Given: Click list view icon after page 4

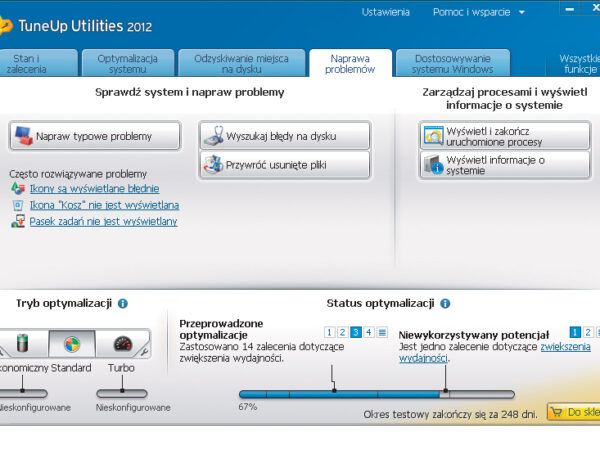Looking at the screenshot, I should click(382, 332).
